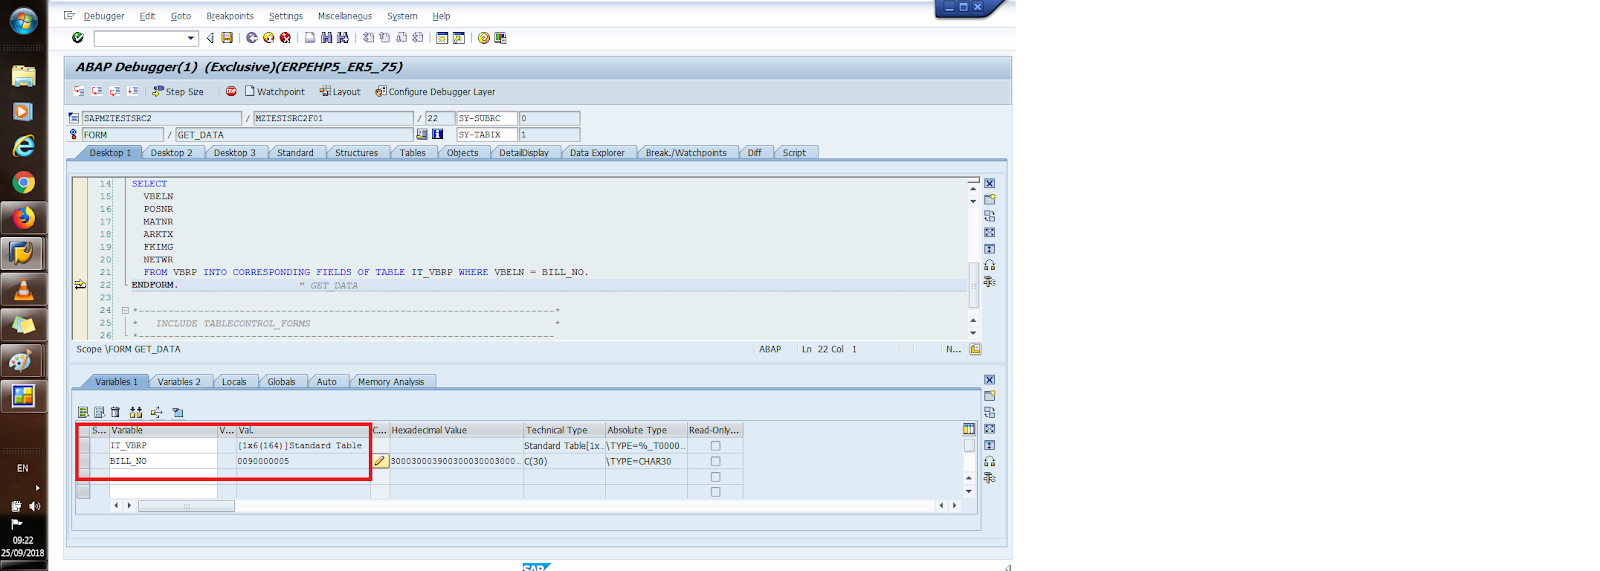
Task: Click the Find binoculars icon
Action: [326, 38]
